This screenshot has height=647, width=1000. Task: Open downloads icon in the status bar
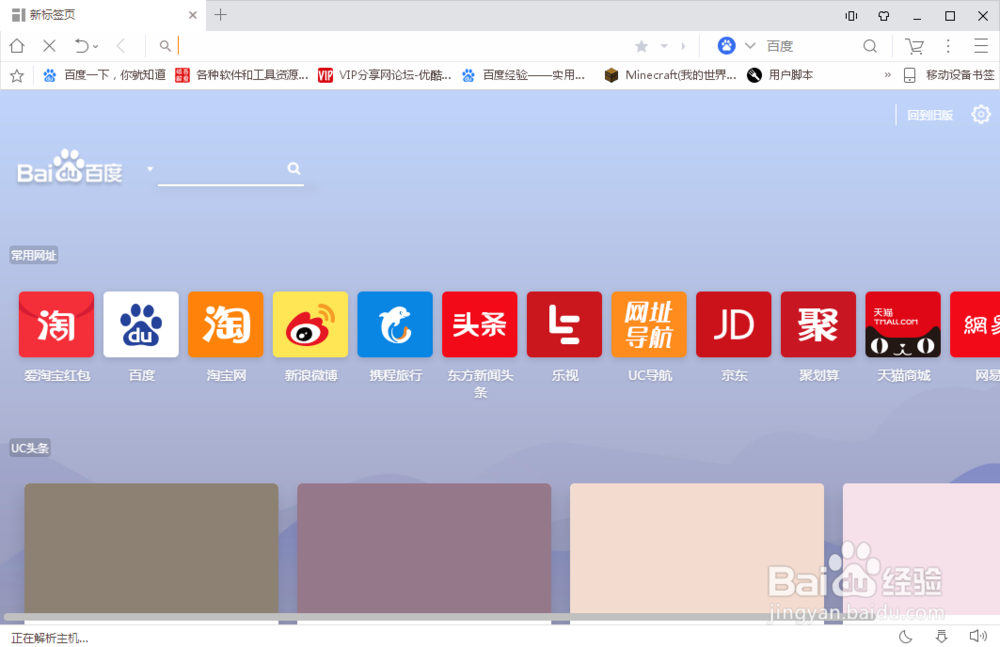[941, 636]
